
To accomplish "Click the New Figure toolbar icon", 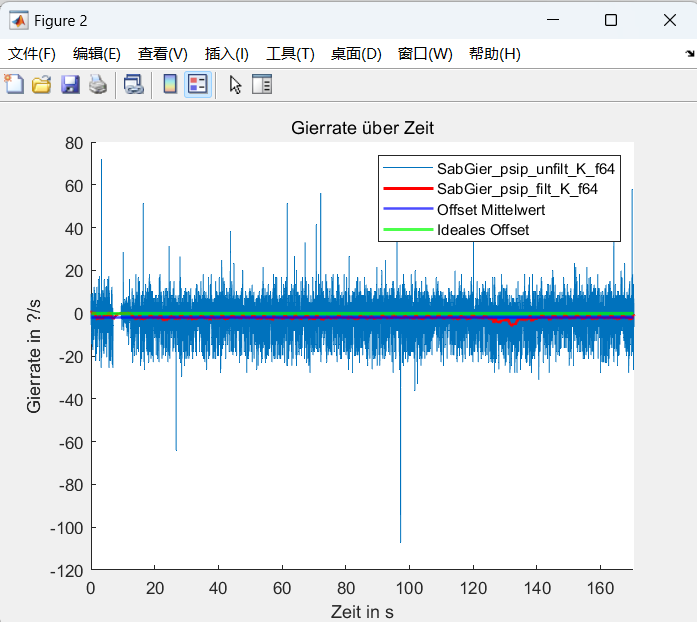I will pyautogui.click(x=14, y=85).
